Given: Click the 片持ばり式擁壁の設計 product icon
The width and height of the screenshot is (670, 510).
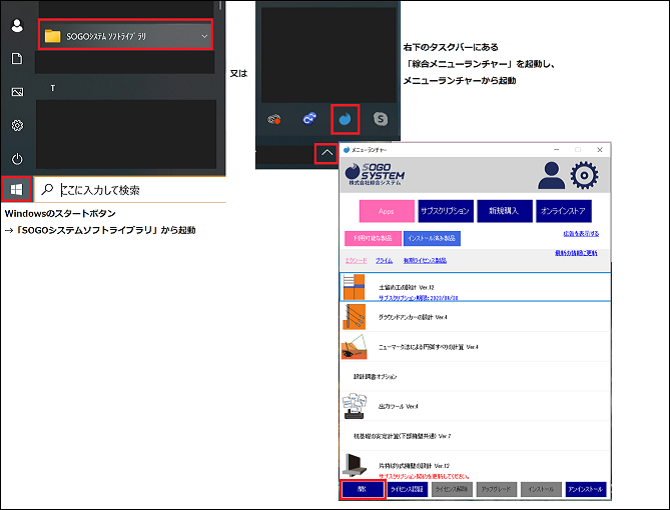Looking at the screenshot, I should click(355, 465).
